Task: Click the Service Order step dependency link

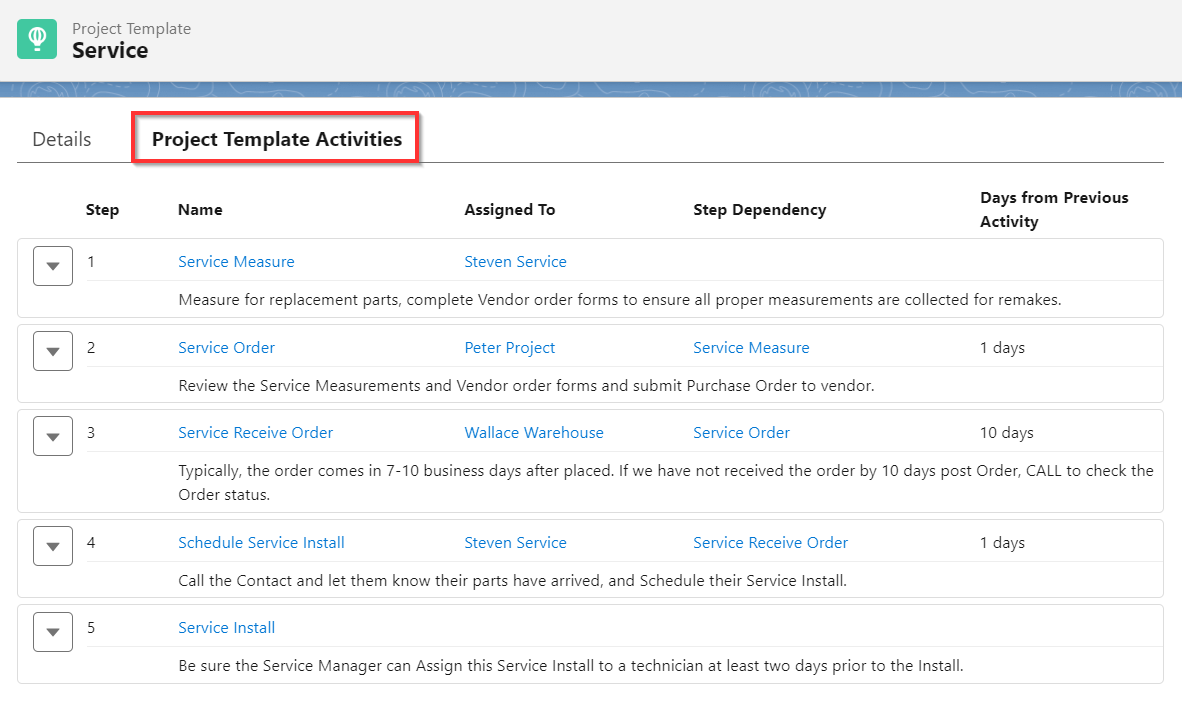Action: [x=741, y=432]
